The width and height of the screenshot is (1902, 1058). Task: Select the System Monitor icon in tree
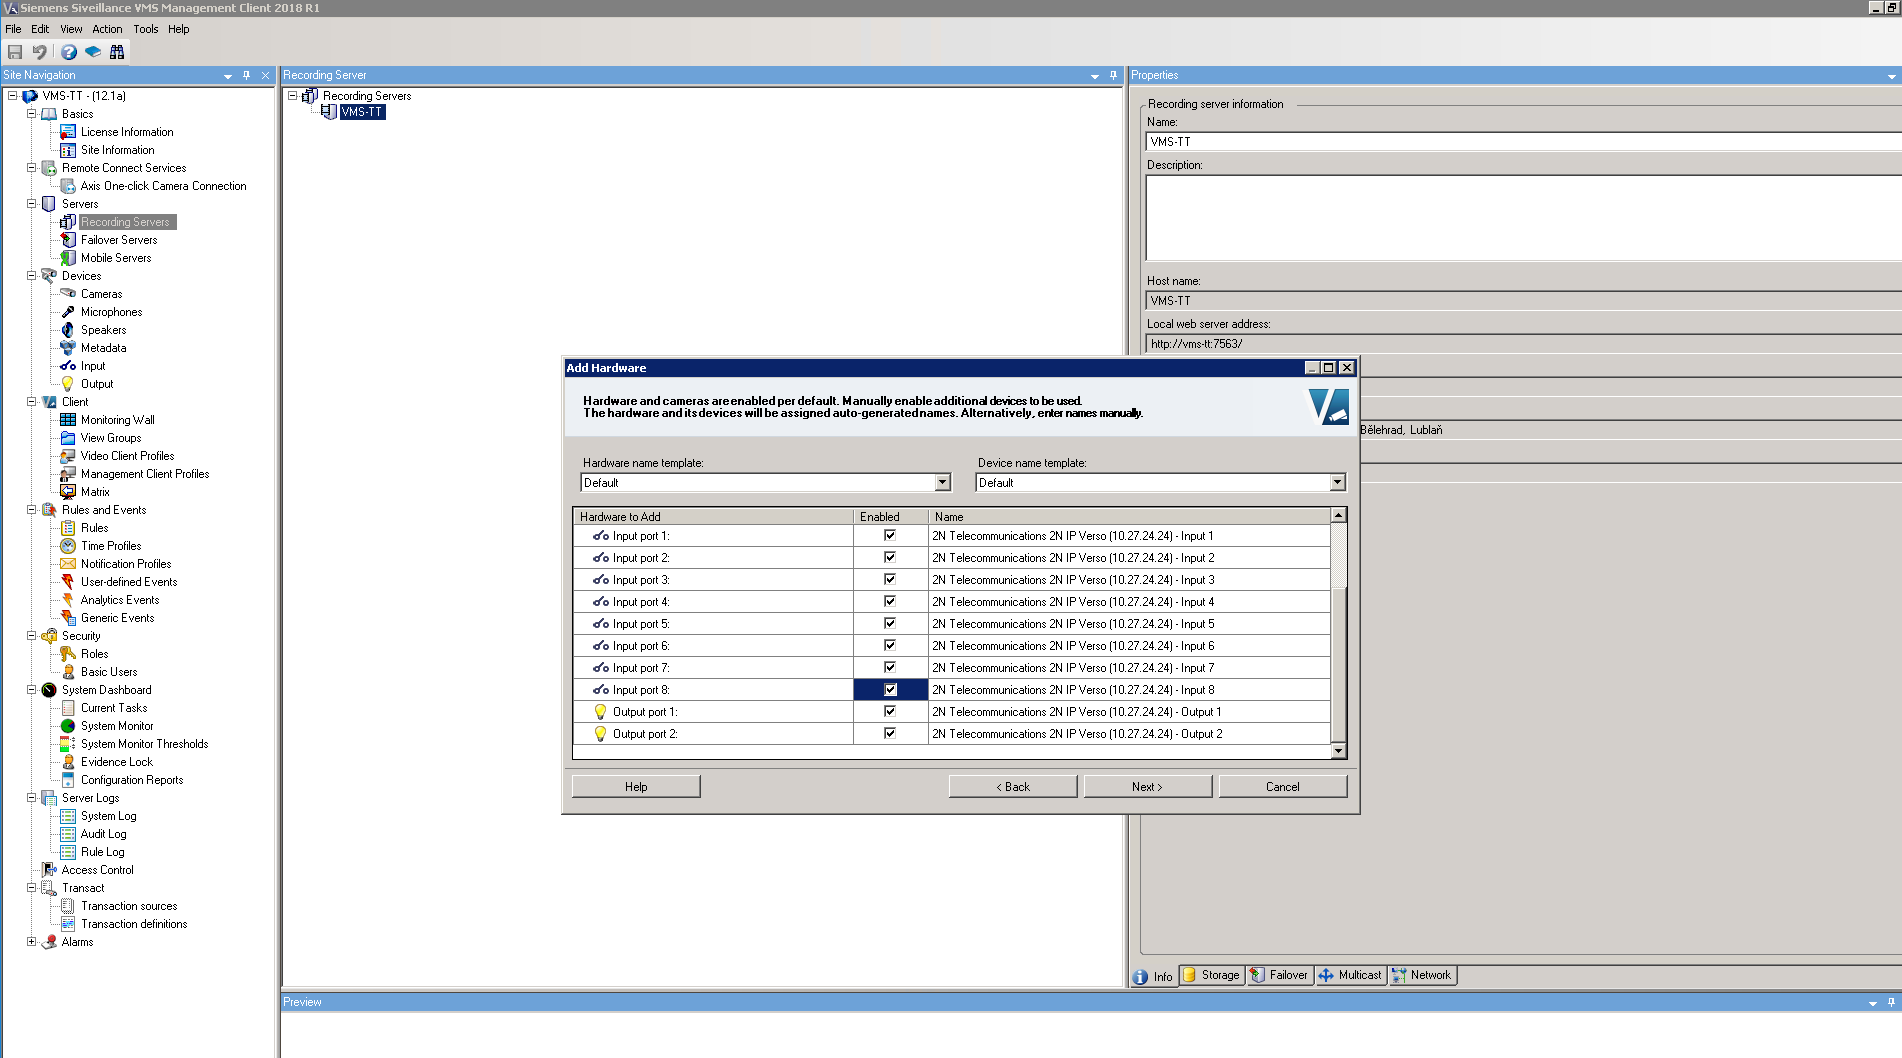click(x=68, y=726)
